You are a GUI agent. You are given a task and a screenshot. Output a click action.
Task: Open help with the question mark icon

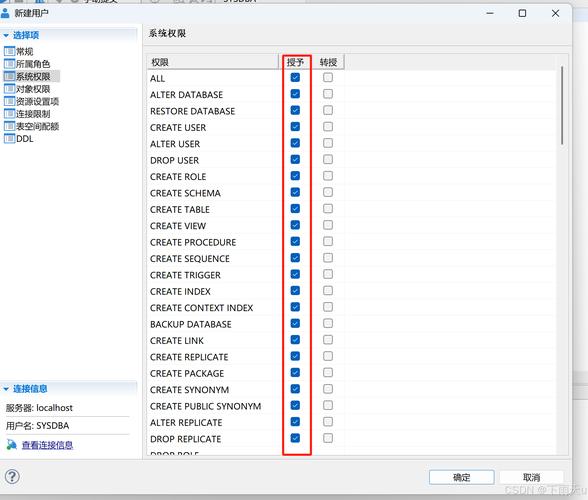click(x=12, y=477)
